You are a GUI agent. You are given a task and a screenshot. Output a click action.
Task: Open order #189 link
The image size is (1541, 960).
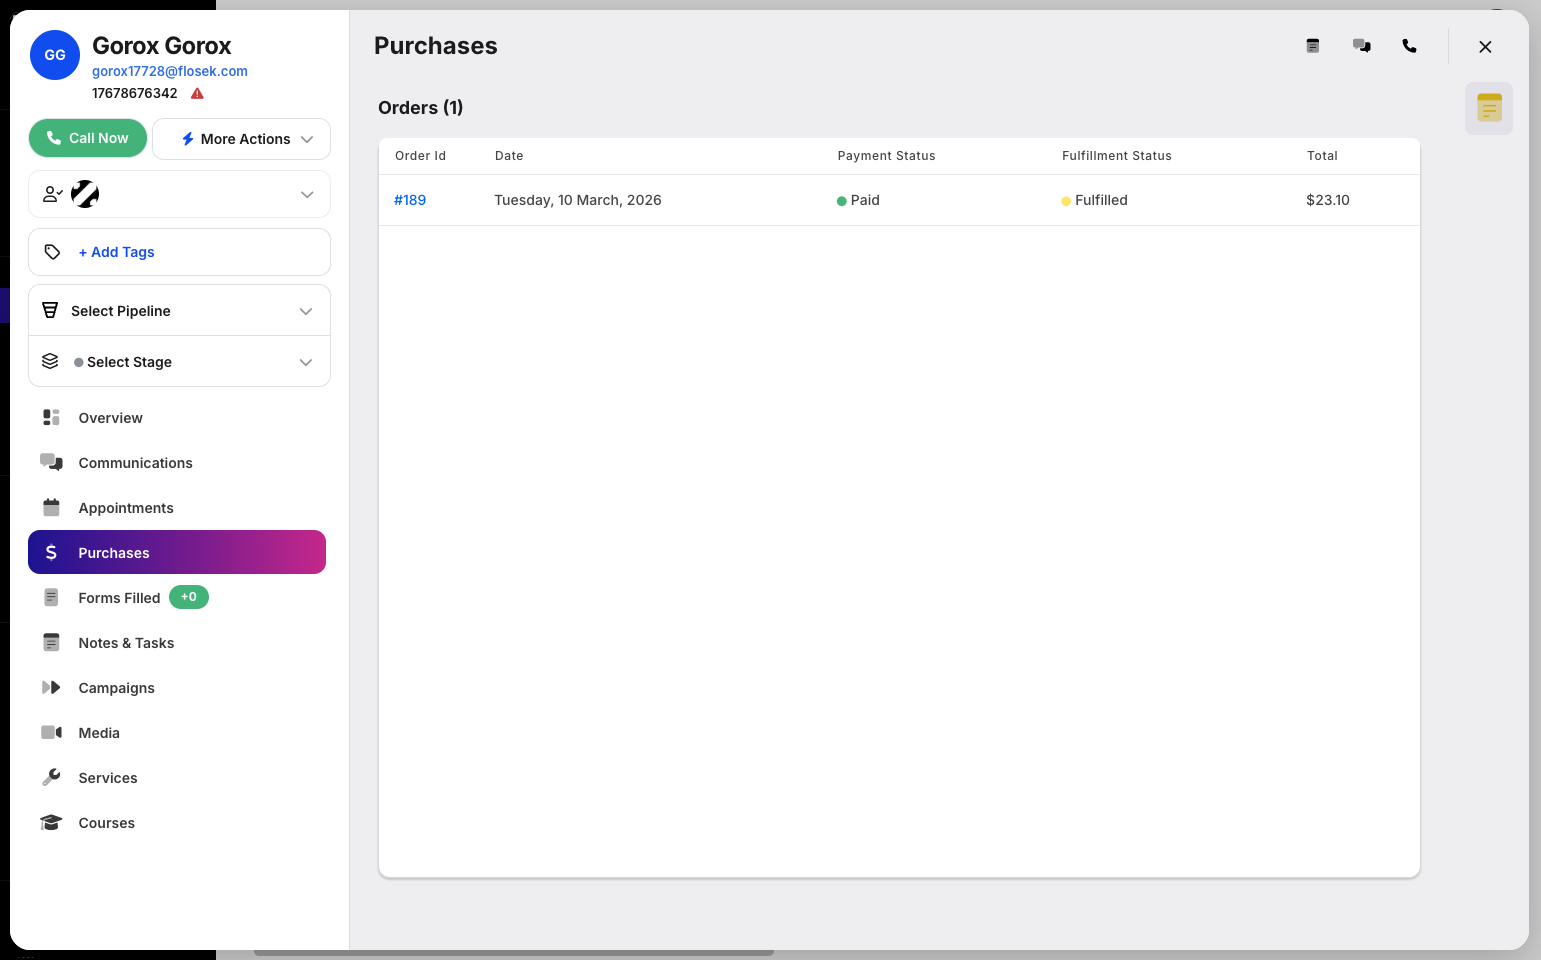pyautogui.click(x=410, y=200)
